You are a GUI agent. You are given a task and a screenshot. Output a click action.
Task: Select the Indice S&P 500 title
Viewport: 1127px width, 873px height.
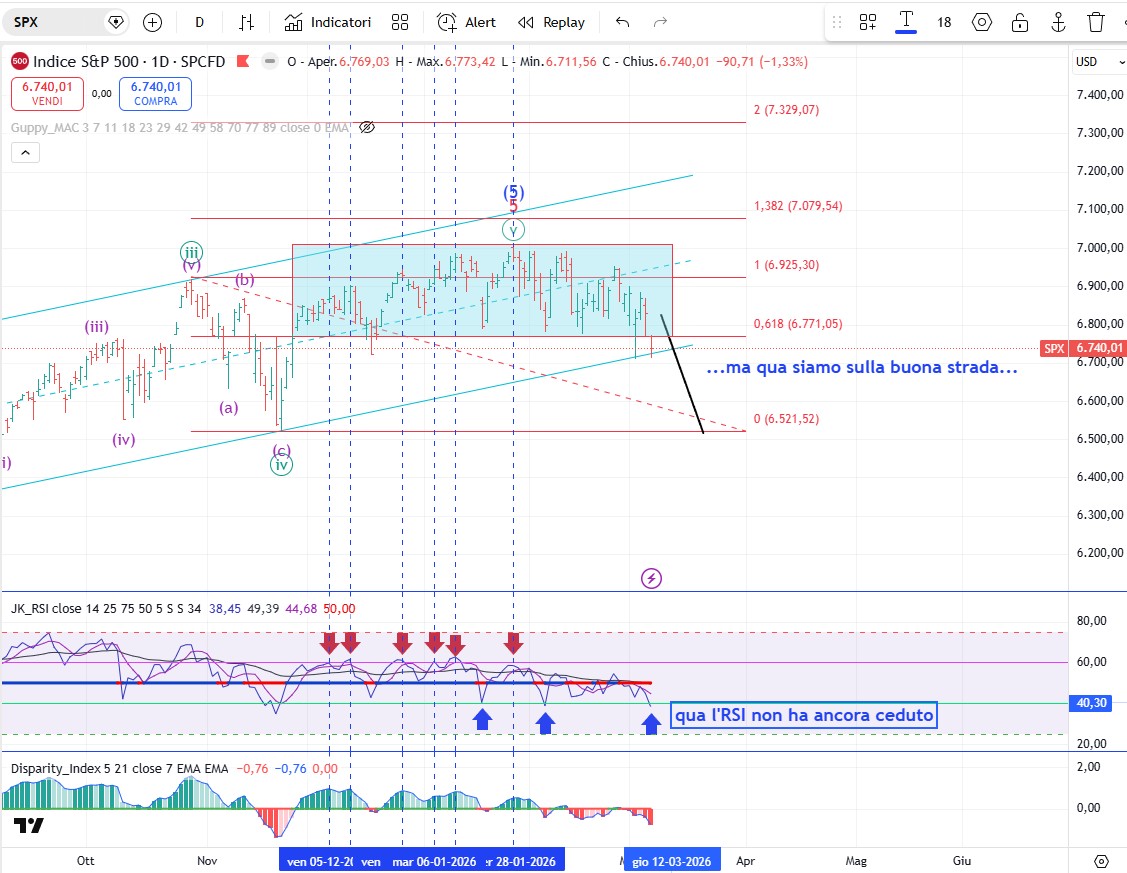[x=129, y=61]
